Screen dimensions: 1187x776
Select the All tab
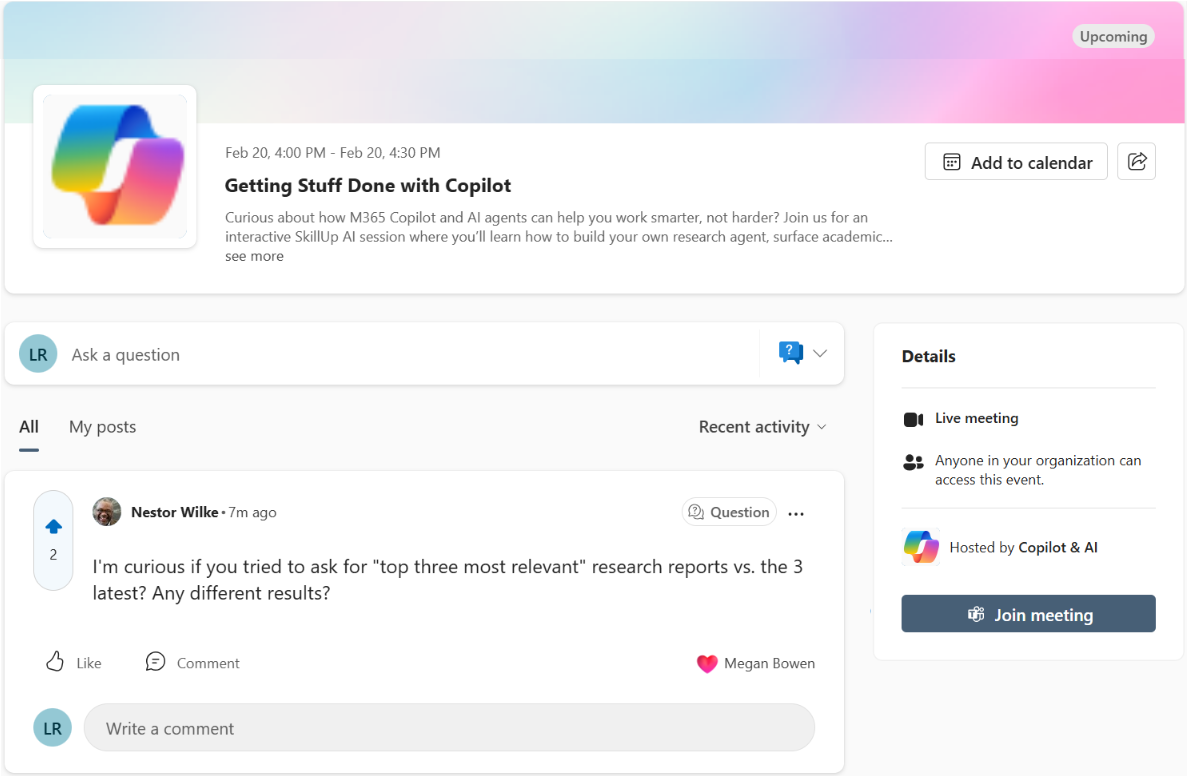(29, 427)
